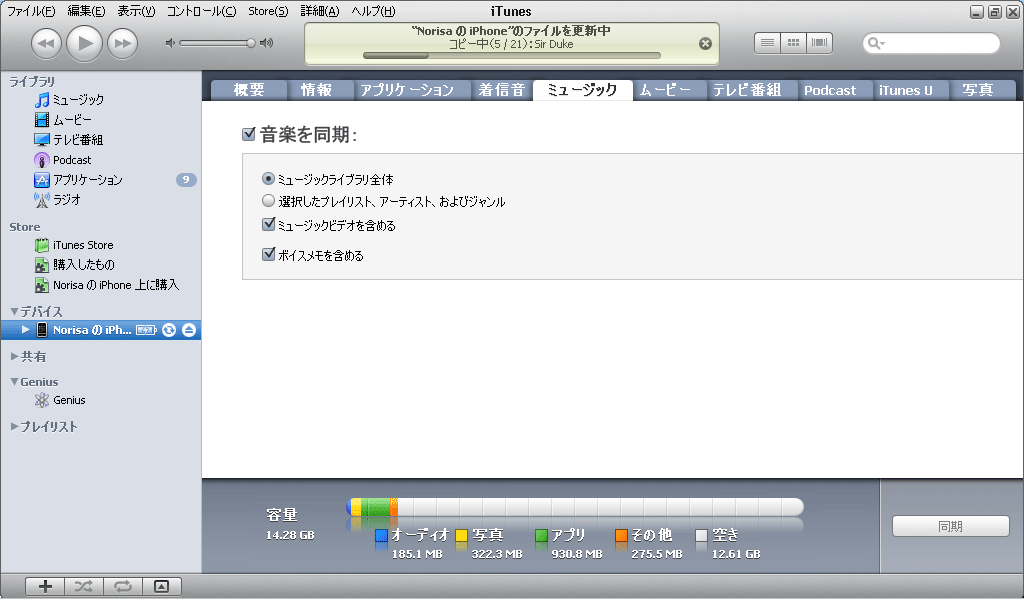Image resolution: width=1024 pixels, height=600 pixels.
Task: Open iTunes Store in sidebar
Action: 74,245
